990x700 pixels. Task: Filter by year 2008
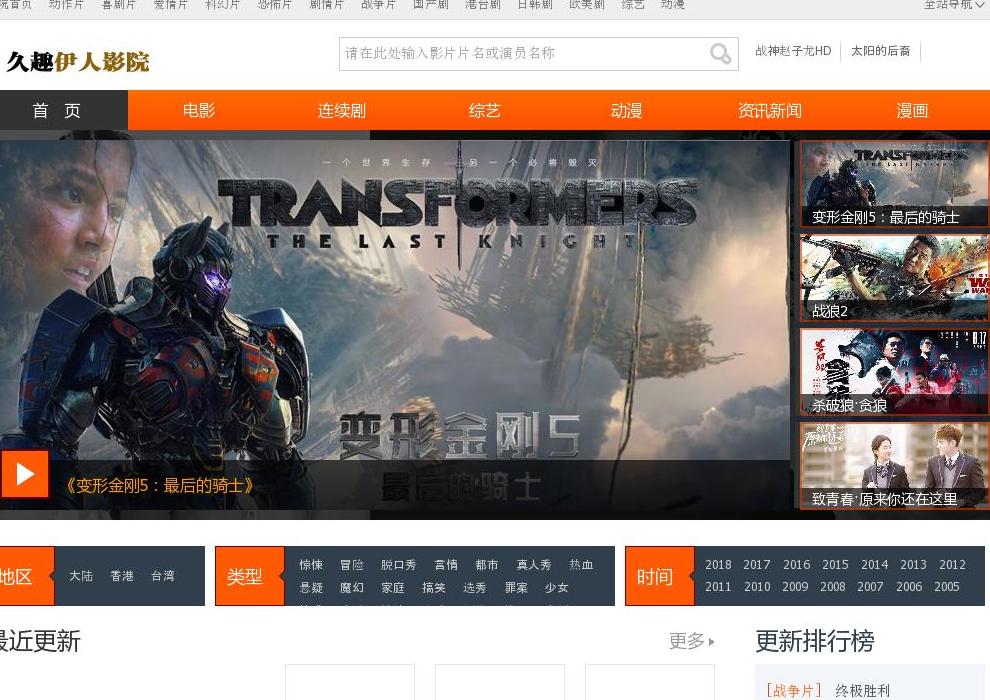click(x=833, y=586)
